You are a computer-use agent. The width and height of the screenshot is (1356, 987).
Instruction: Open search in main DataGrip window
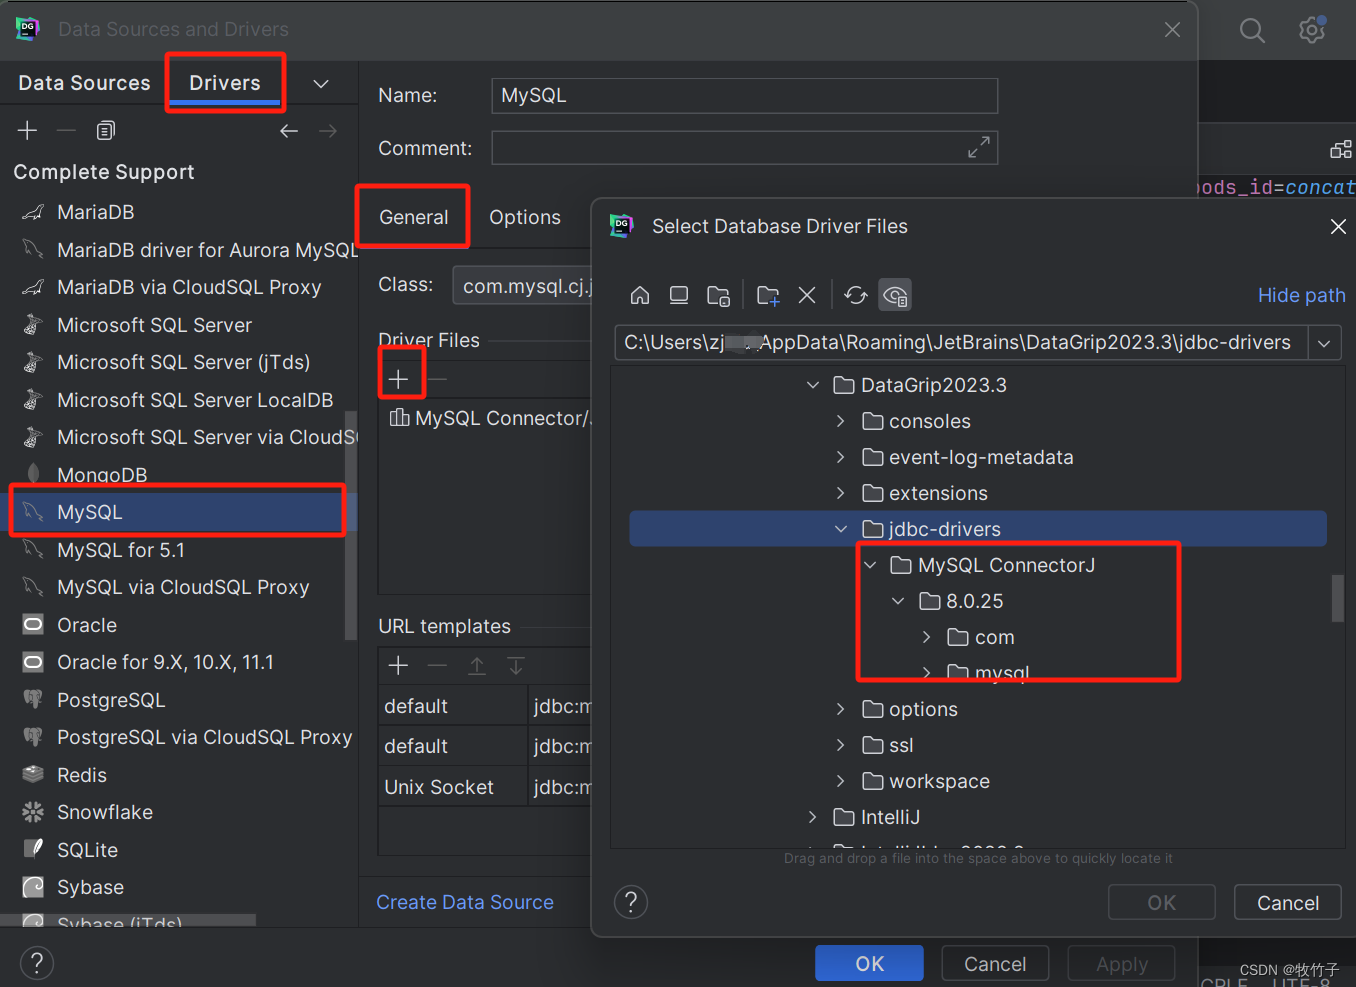(x=1252, y=31)
